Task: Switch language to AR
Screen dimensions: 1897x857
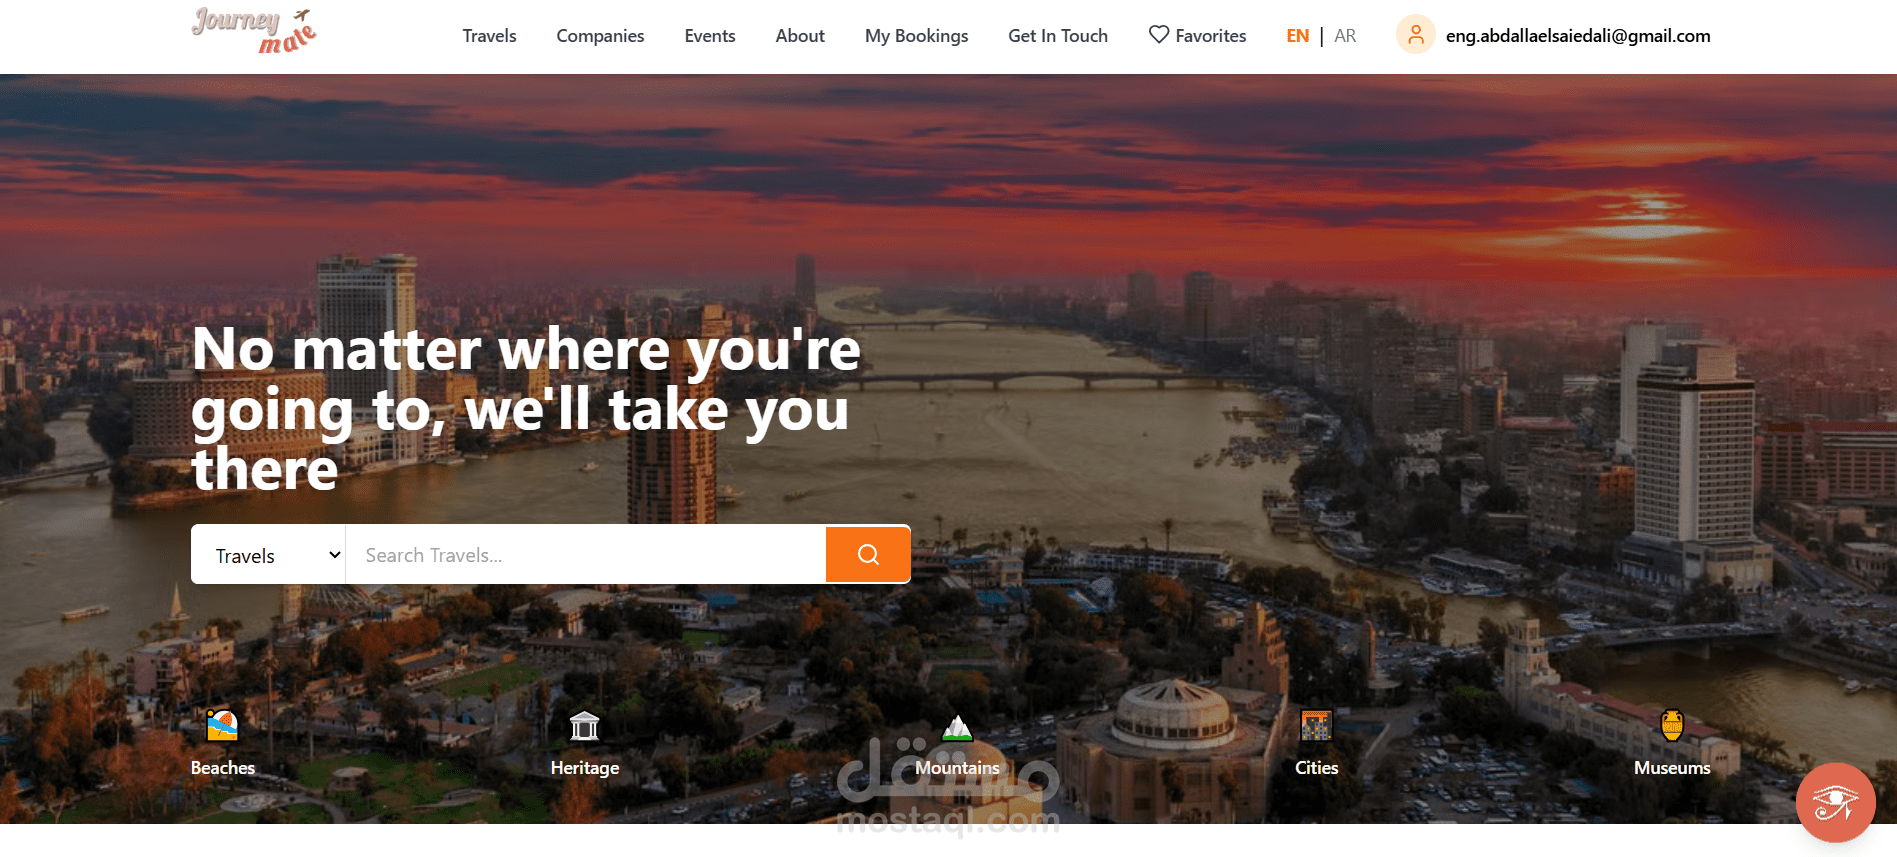Action: [x=1345, y=36]
